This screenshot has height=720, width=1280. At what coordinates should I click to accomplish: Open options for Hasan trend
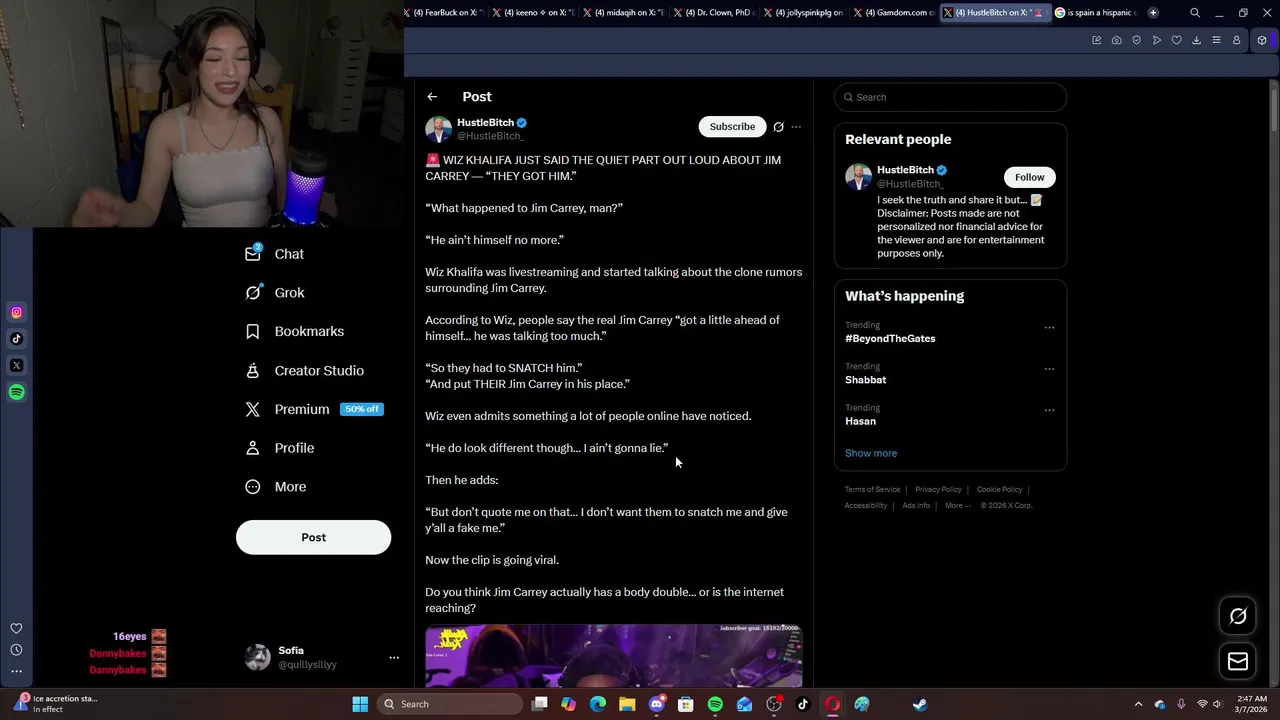pyautogui.click(x=1049, y=410)
